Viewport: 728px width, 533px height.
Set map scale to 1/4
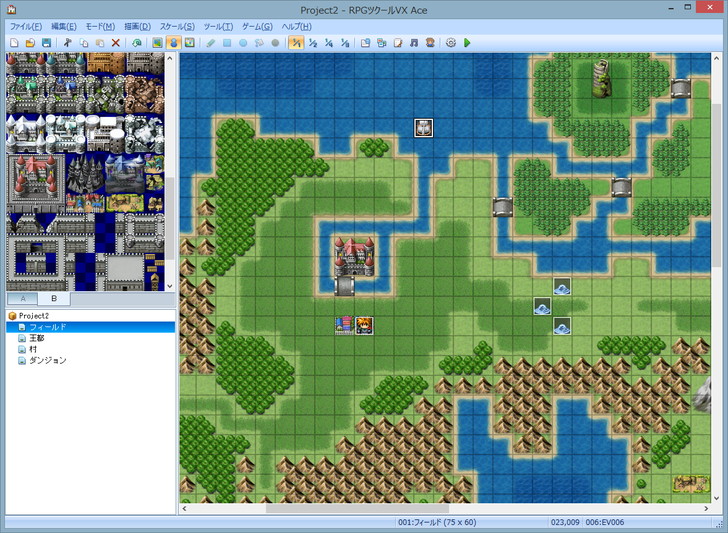pos(329,43)
